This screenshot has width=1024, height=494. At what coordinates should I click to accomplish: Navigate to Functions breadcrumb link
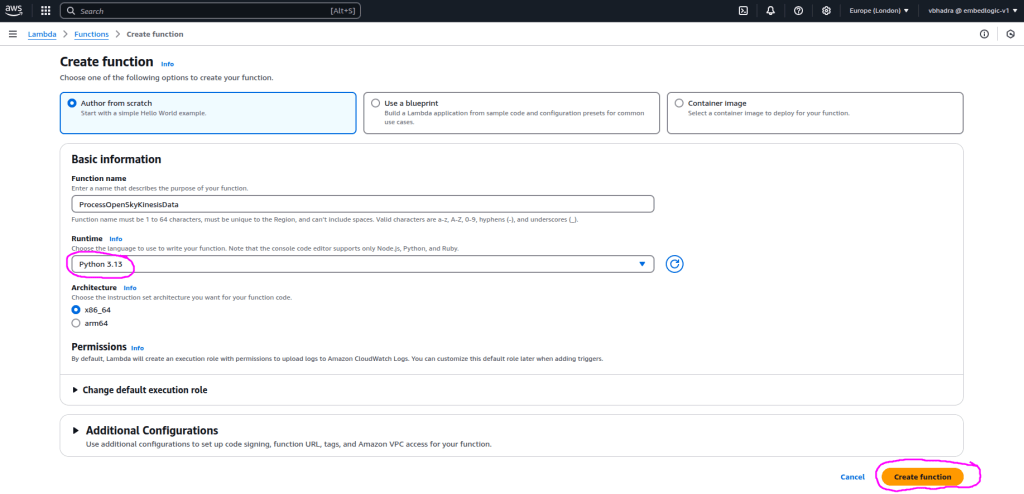92,34
